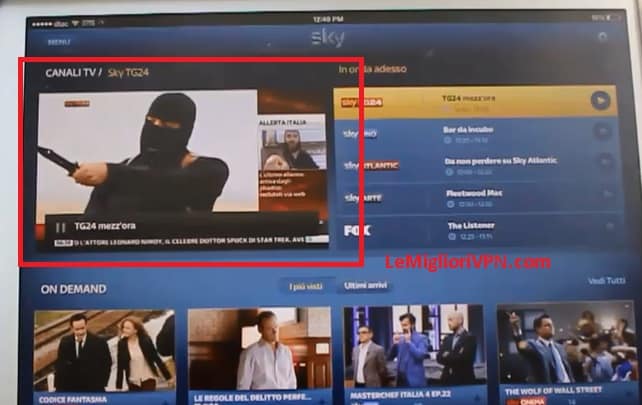This screenshot has width=642, height=405.
Task: Open 'Da non perdere su Sky Atlantic'
Action: tap(501, 161)
